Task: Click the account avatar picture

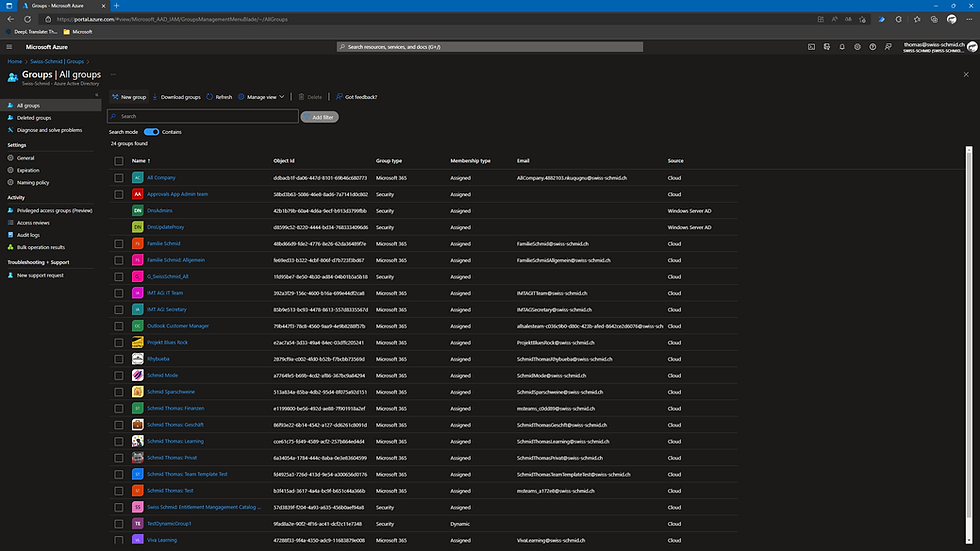Action: click(x=972, y=47)
